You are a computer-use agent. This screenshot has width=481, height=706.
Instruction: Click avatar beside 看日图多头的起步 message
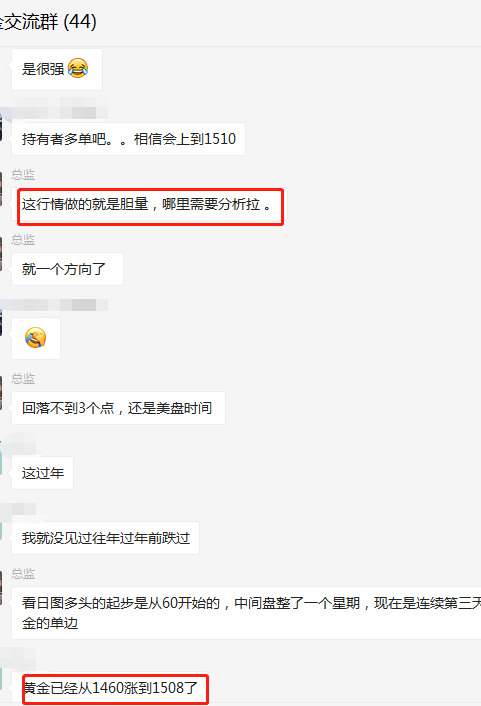click(1, 588)
